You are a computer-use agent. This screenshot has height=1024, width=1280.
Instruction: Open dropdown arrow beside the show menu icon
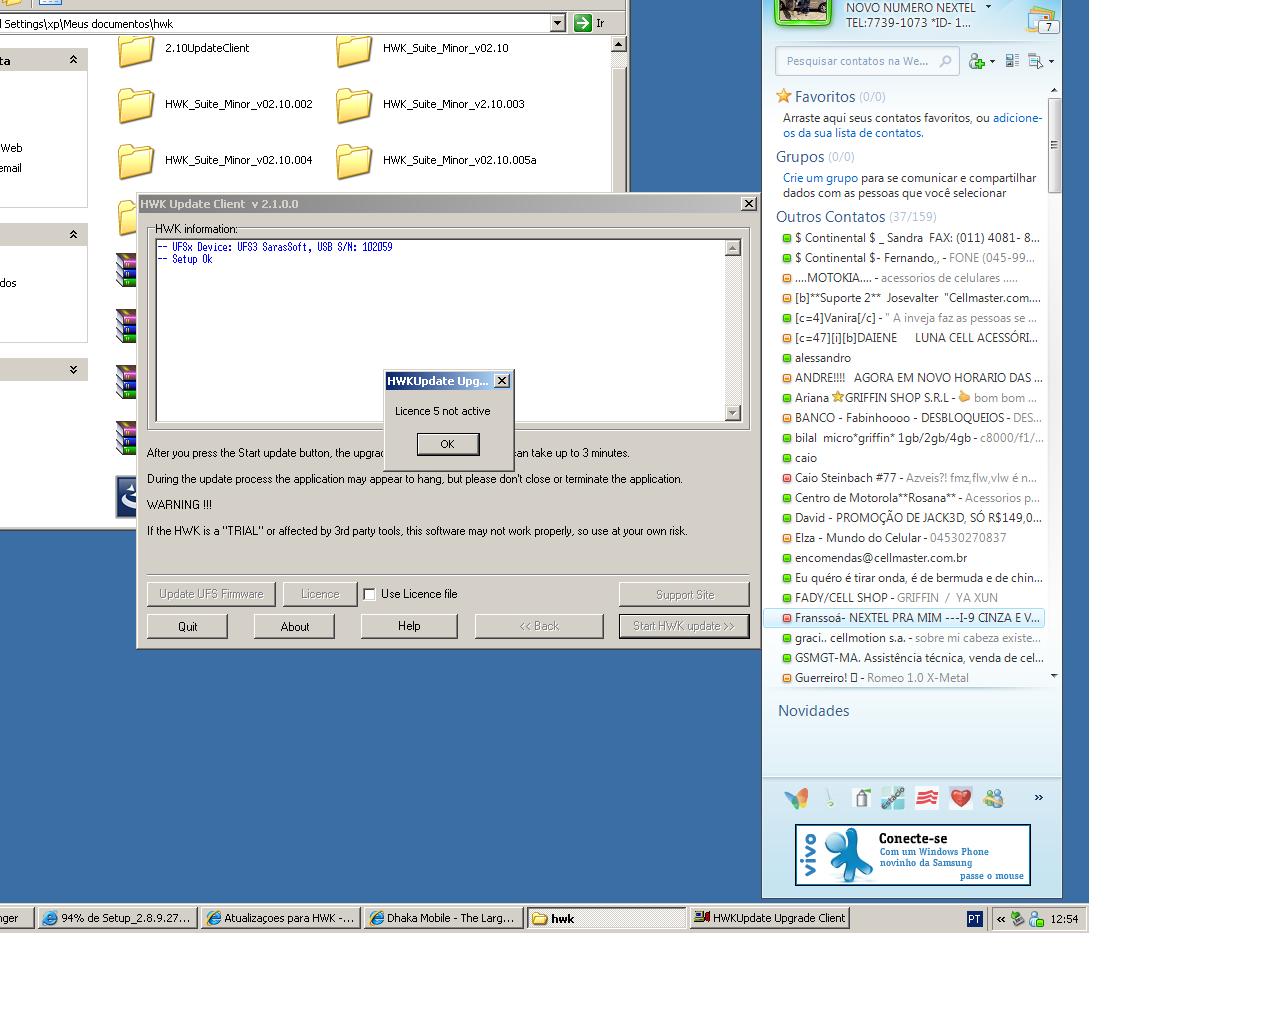point(1050,62)
